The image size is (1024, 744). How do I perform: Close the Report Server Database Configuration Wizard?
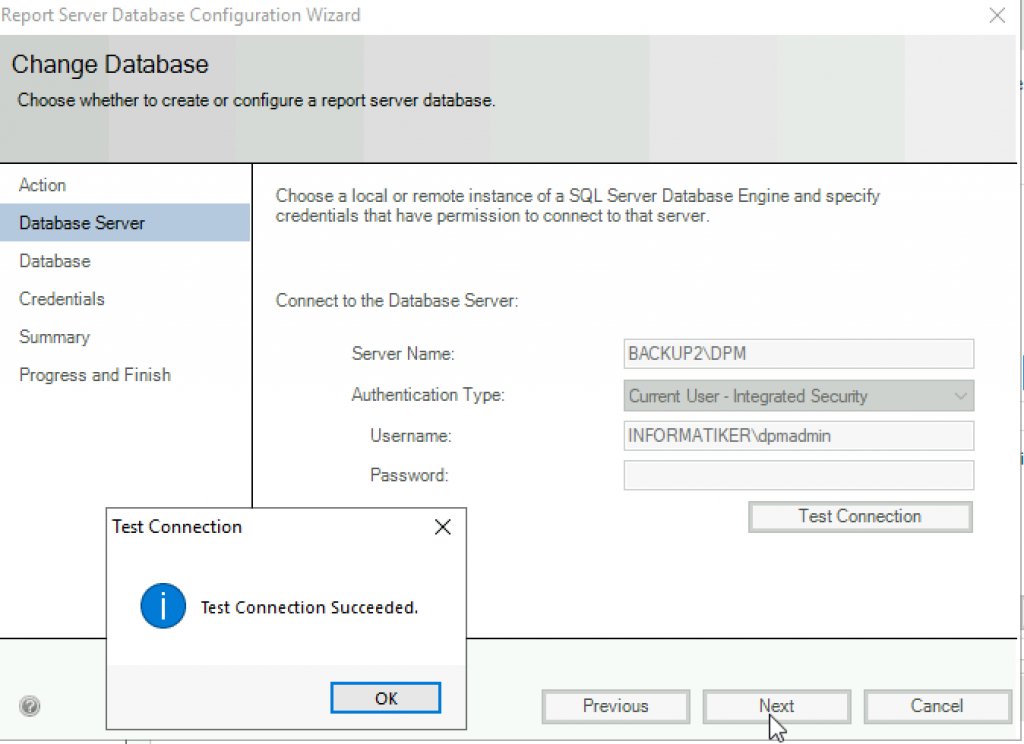click(x=997, y=15)
